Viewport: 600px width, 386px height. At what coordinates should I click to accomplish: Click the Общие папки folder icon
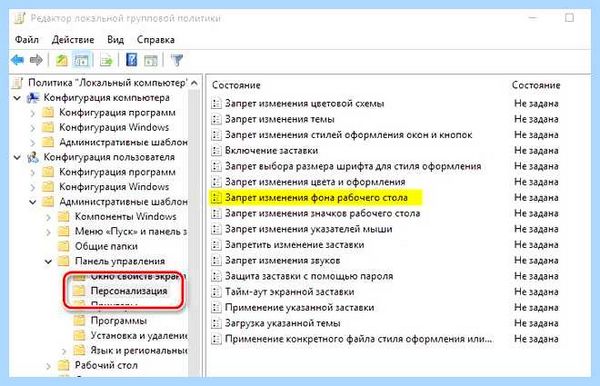click(64, 246)
